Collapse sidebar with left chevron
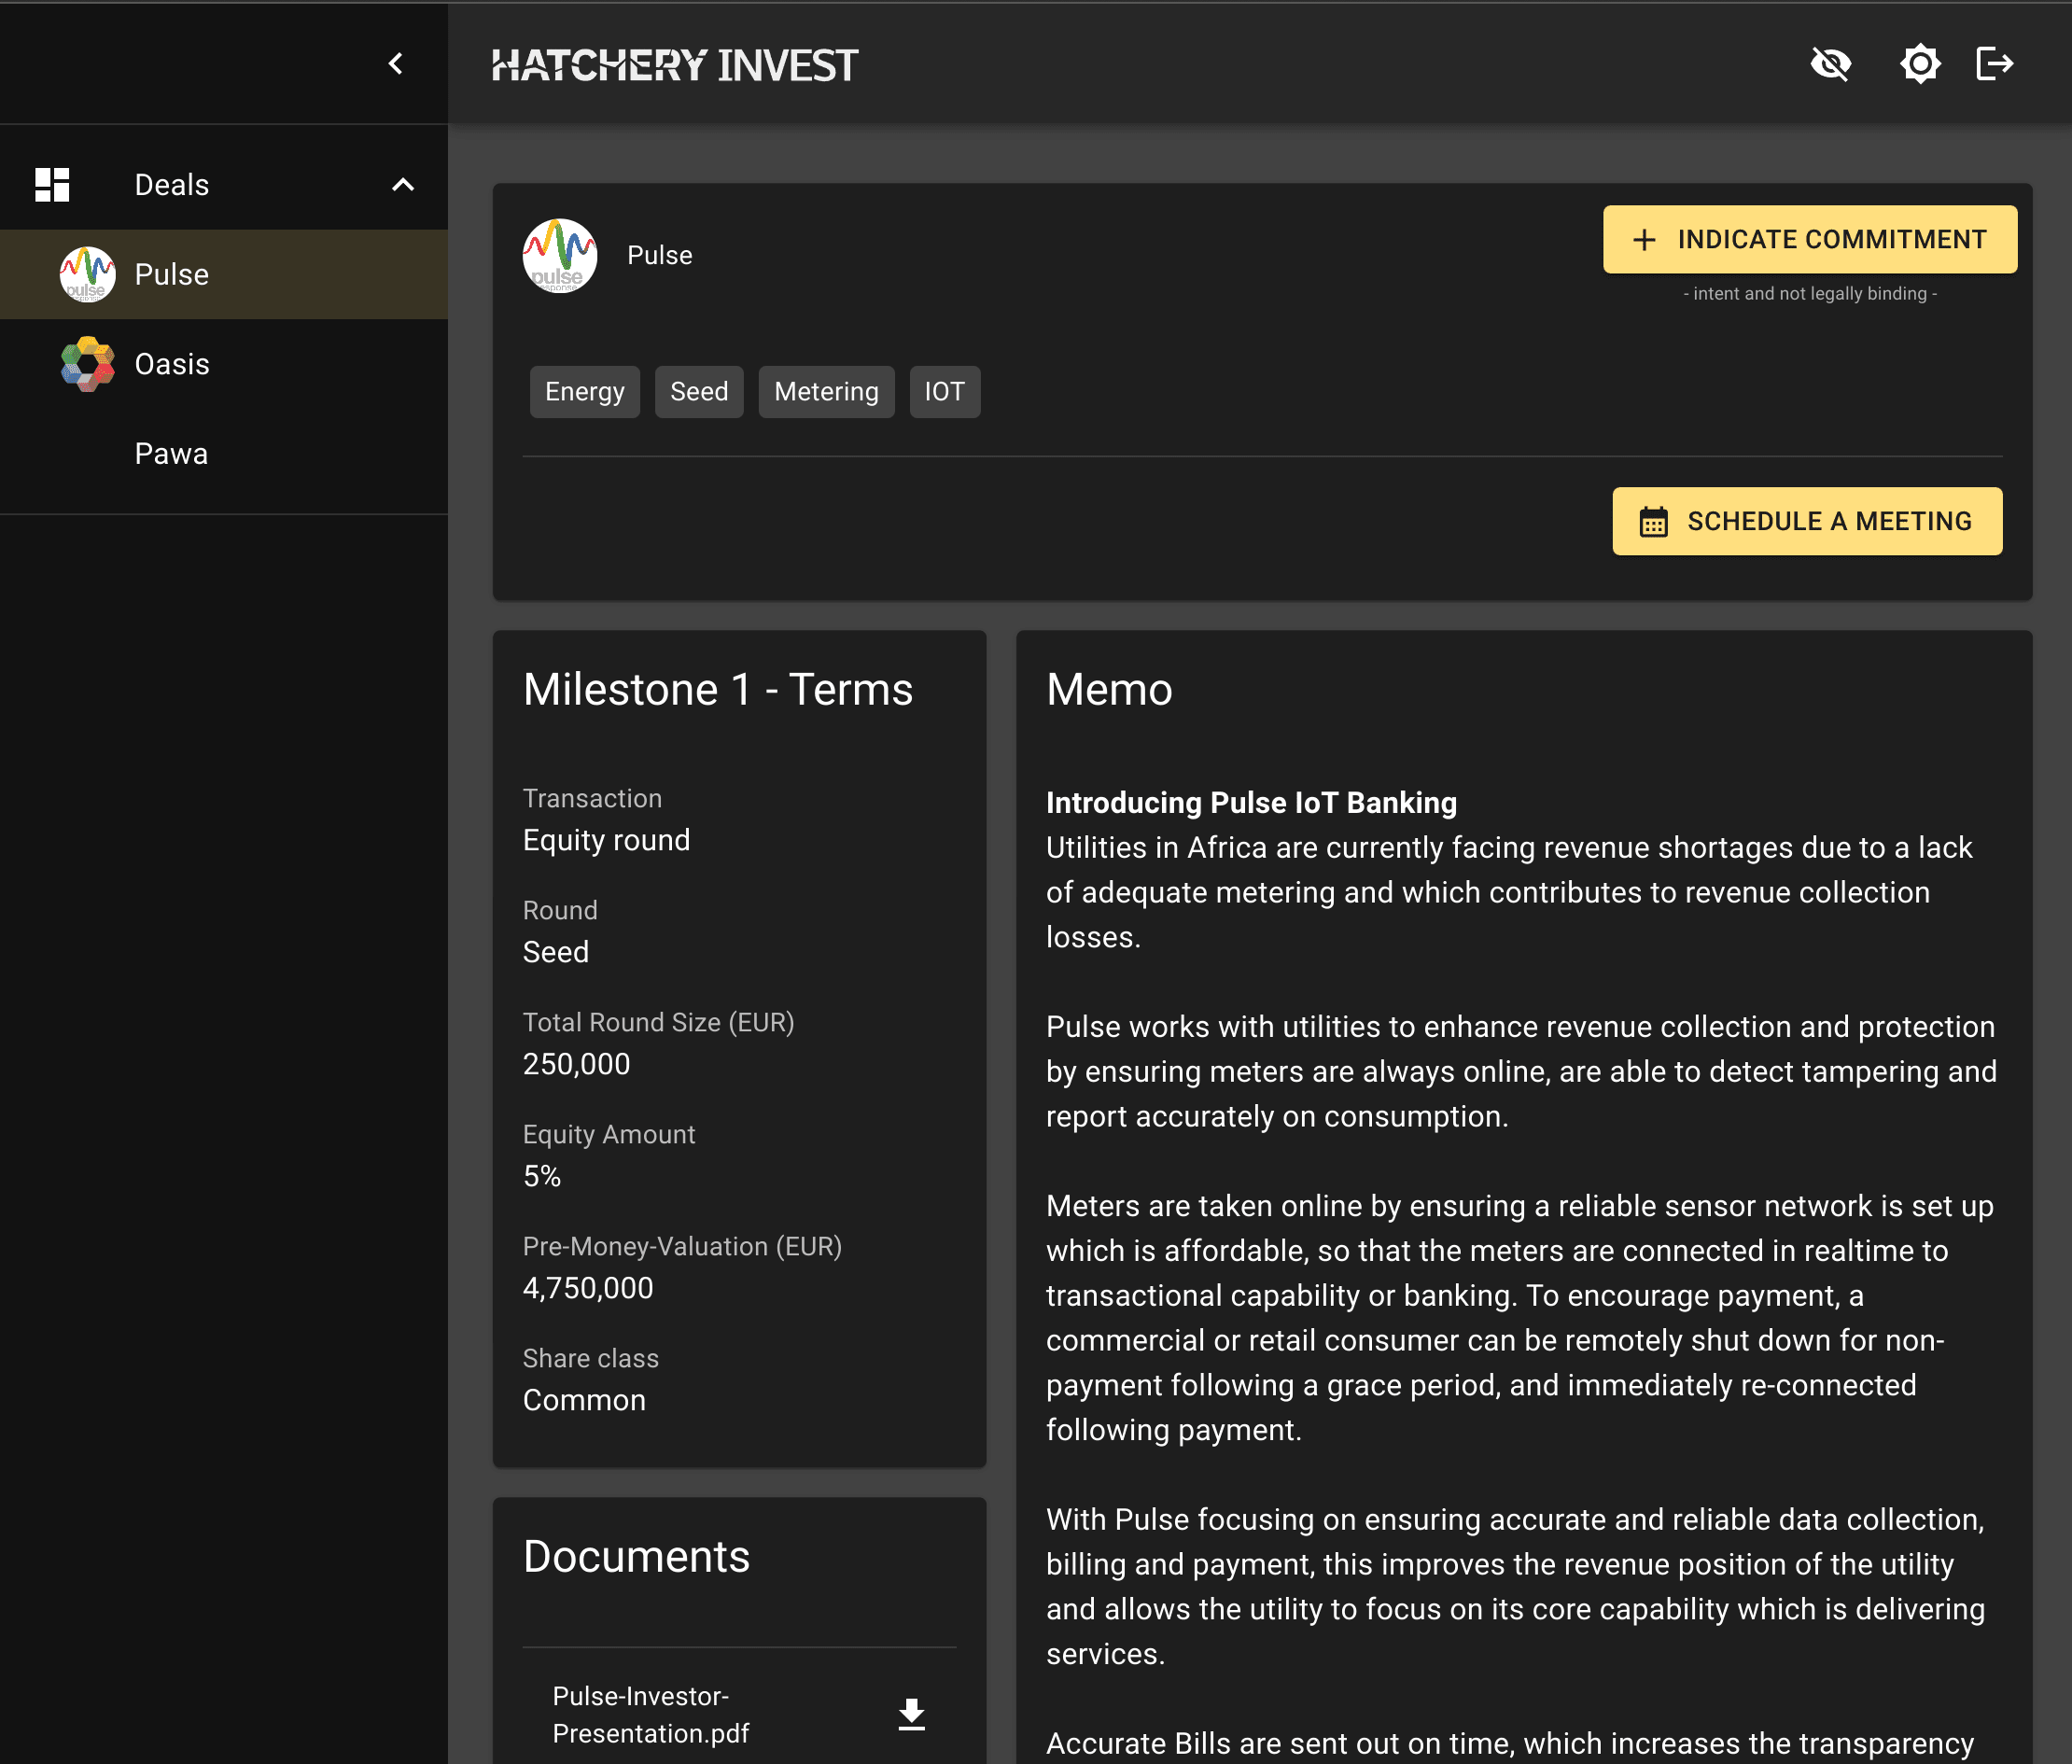The height and width of the screenshot is (1764, 2072). pyautogui.click(x=396, y=65)
